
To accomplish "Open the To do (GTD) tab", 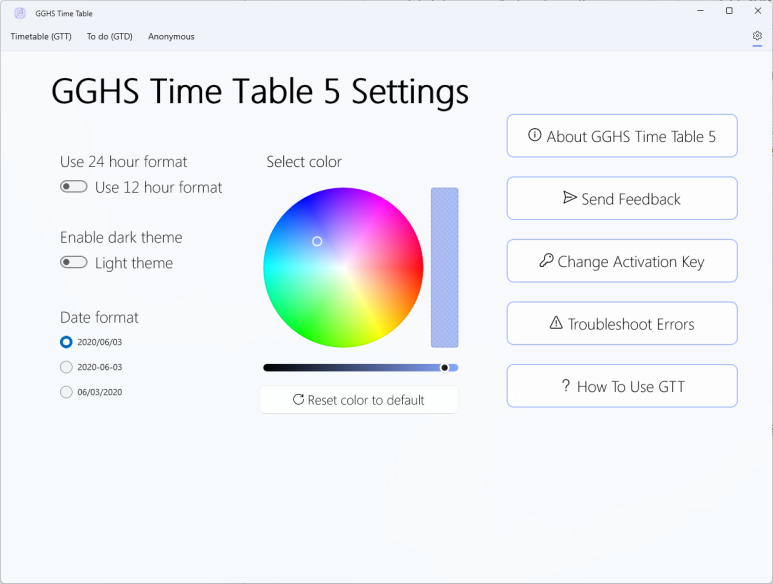I will tap(109, 36).
